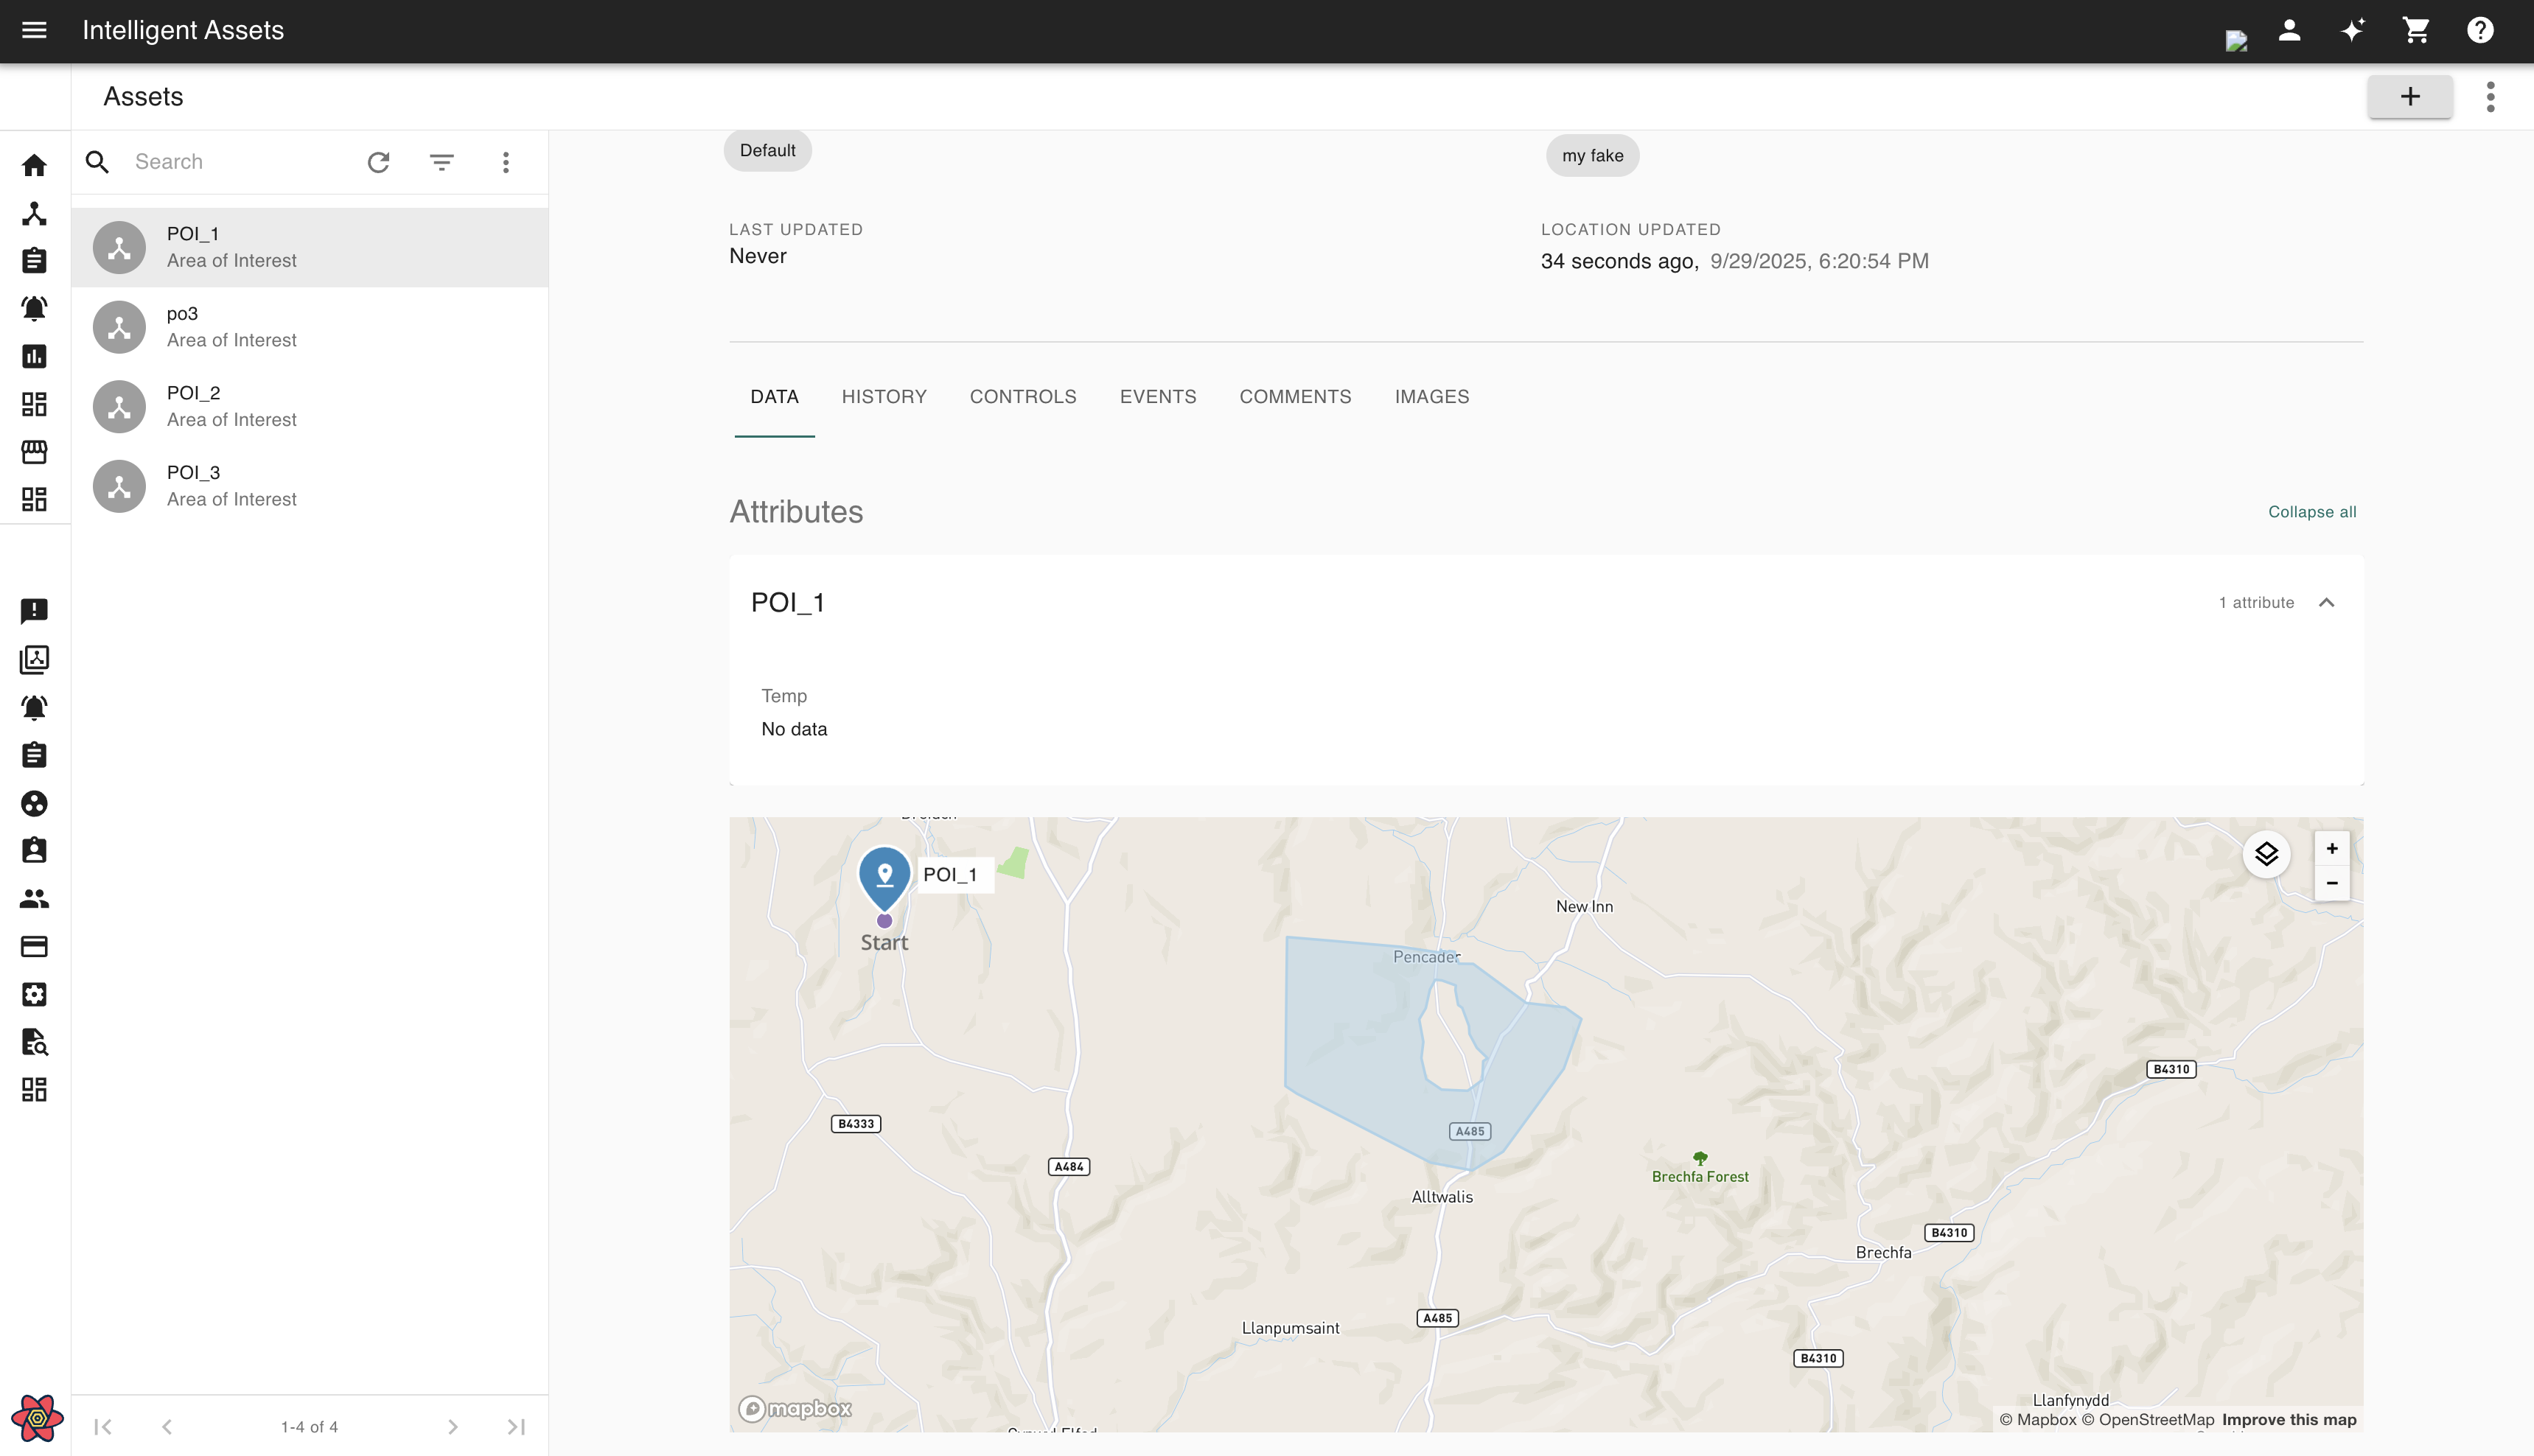This screenshot has height=1456, width=2534.
Task: Toggle map layers button
Action: [x=2266, y=854]
